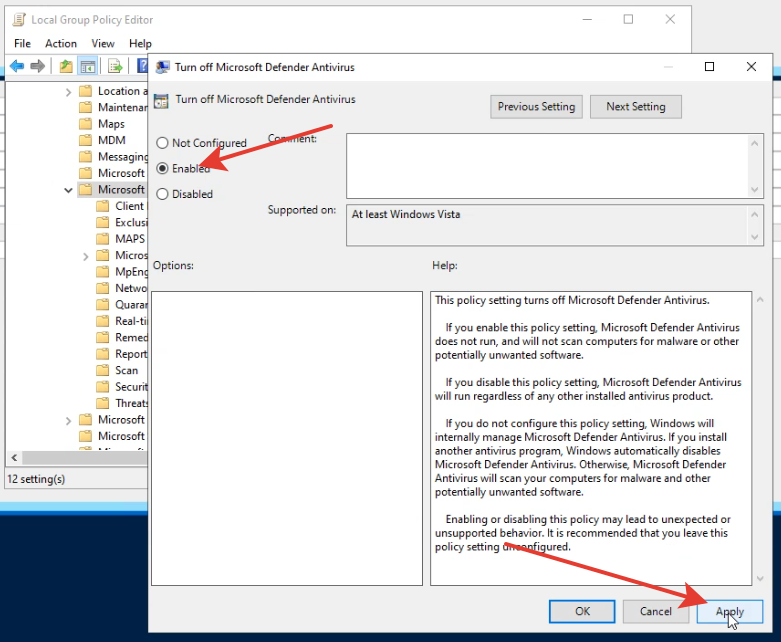Screen dimensions: 781x642
Task: Click the tree pane horizontal scroll left arrow
Action: click(14, 457)
